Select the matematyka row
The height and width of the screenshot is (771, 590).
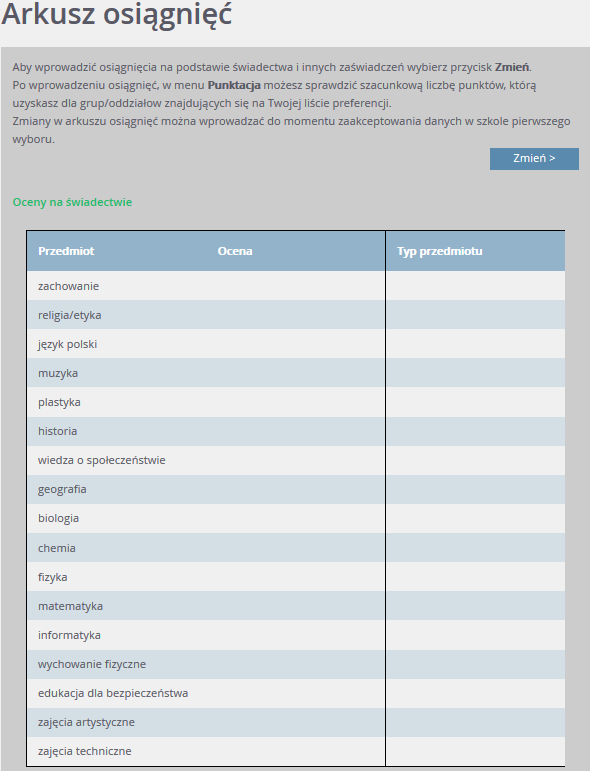pyautogui.click(x=296, y=605)
